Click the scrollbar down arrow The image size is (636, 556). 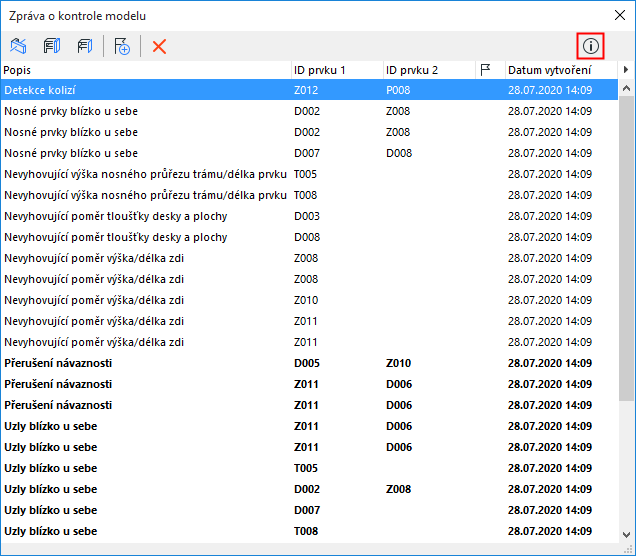pos(627,535)
